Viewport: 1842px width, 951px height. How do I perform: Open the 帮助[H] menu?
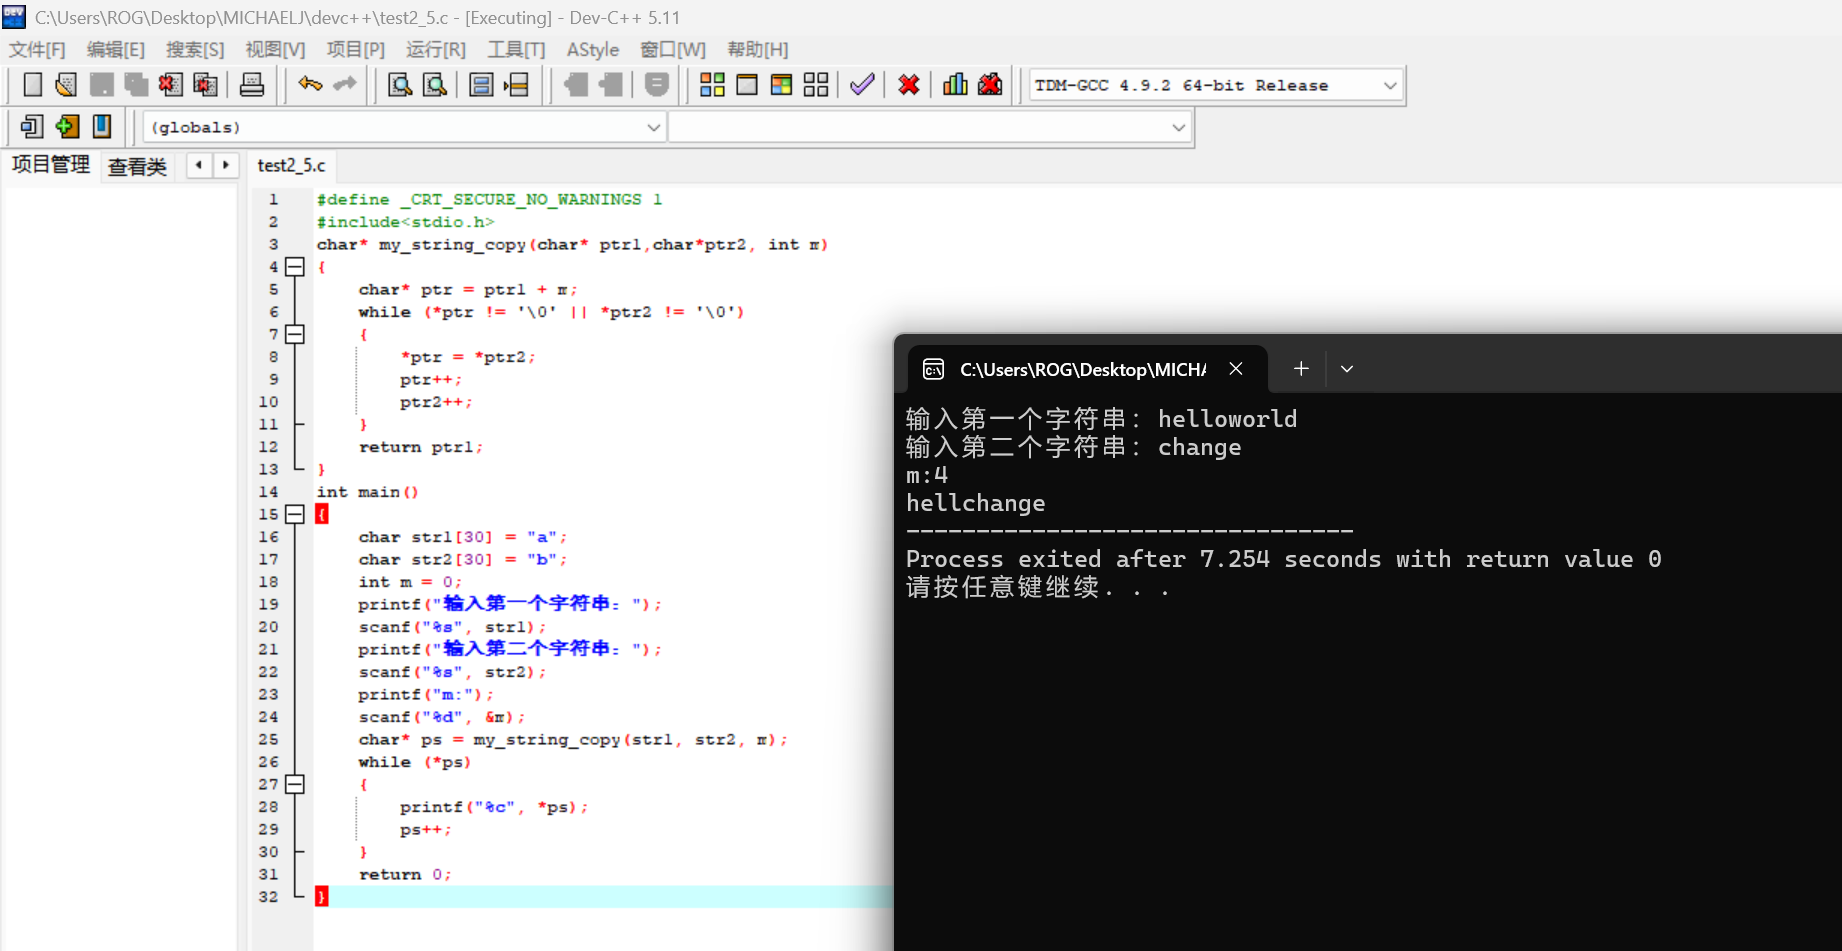[758, 50]
